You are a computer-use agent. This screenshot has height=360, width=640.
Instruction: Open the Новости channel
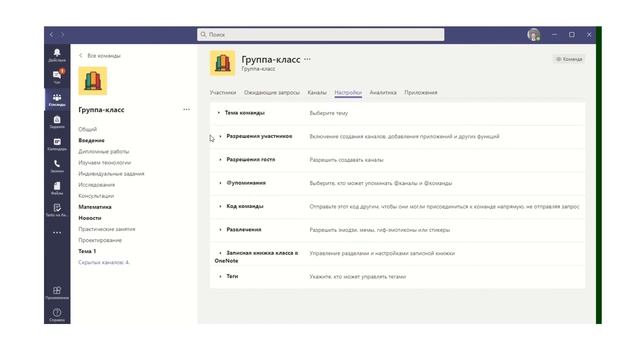point(90,218)
